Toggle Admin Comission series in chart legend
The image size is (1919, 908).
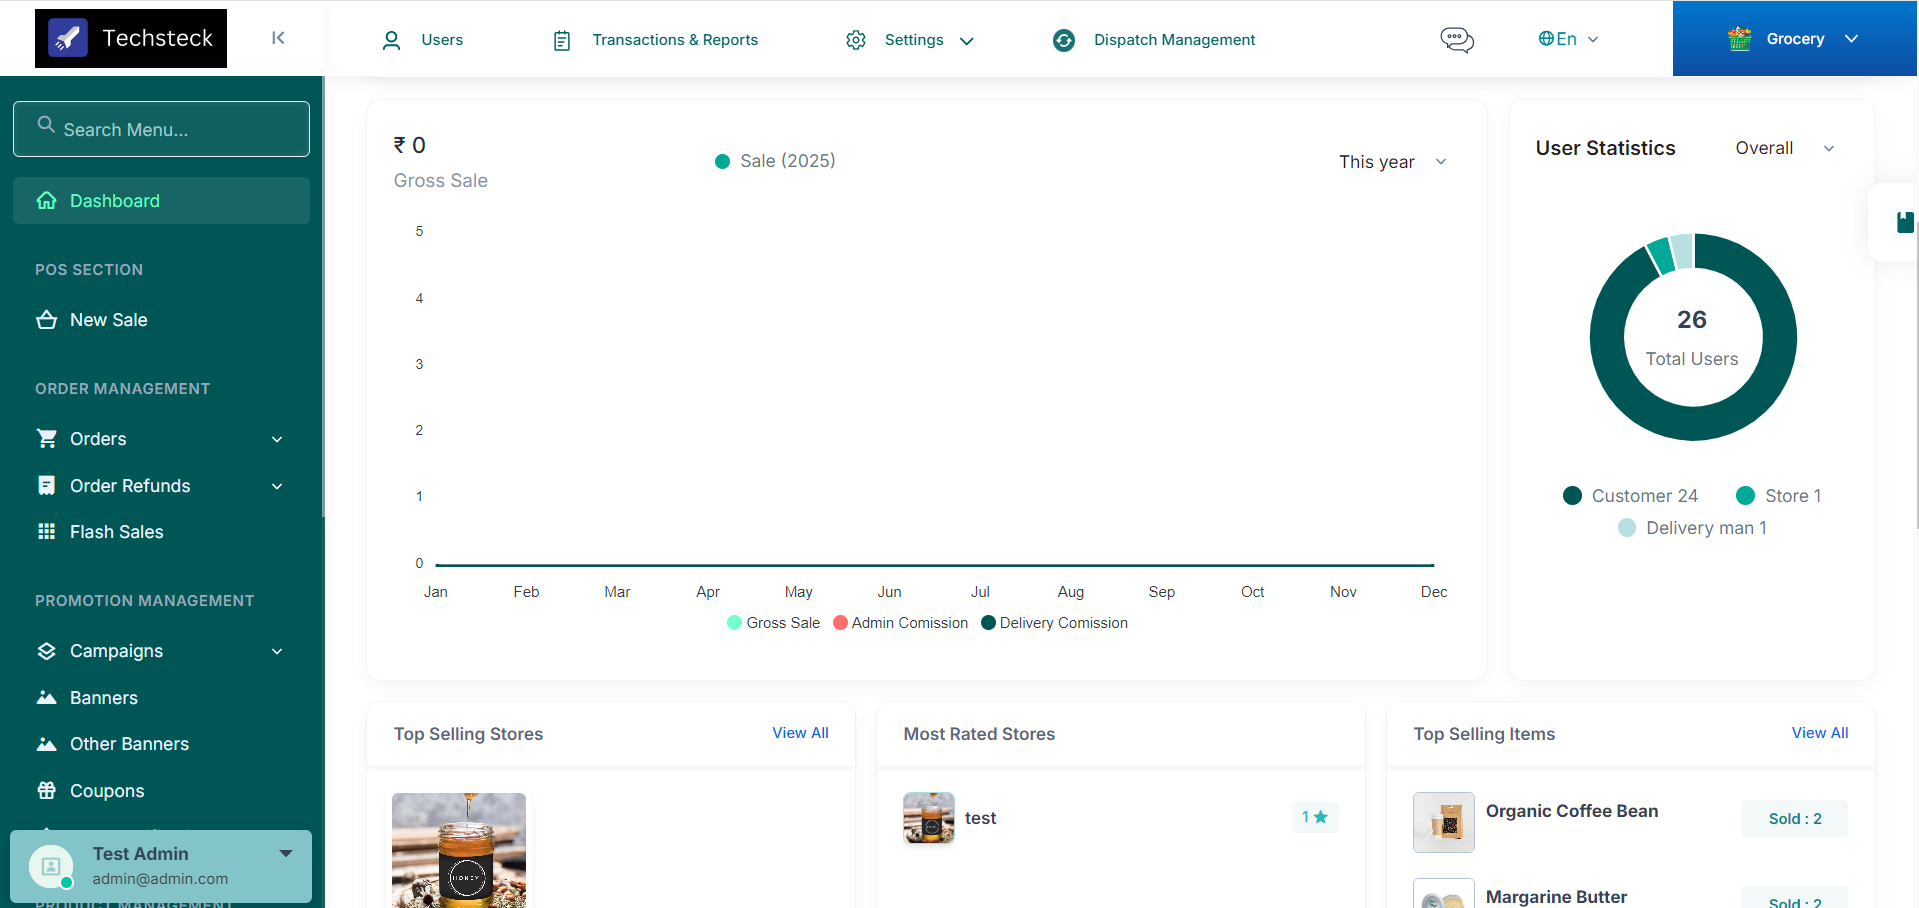click(900, 623)
